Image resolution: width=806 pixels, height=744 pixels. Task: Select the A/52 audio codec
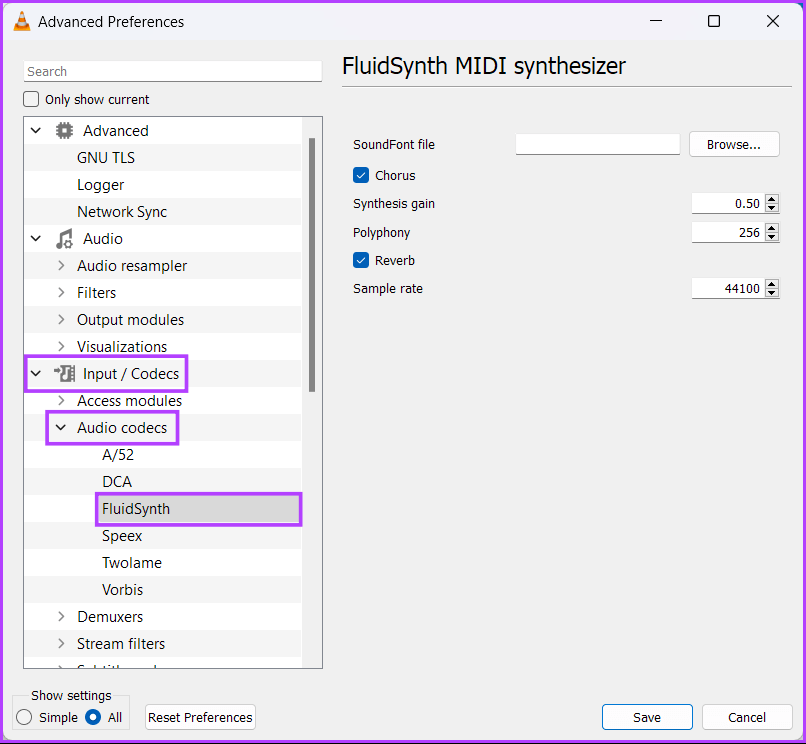(118, 455)
